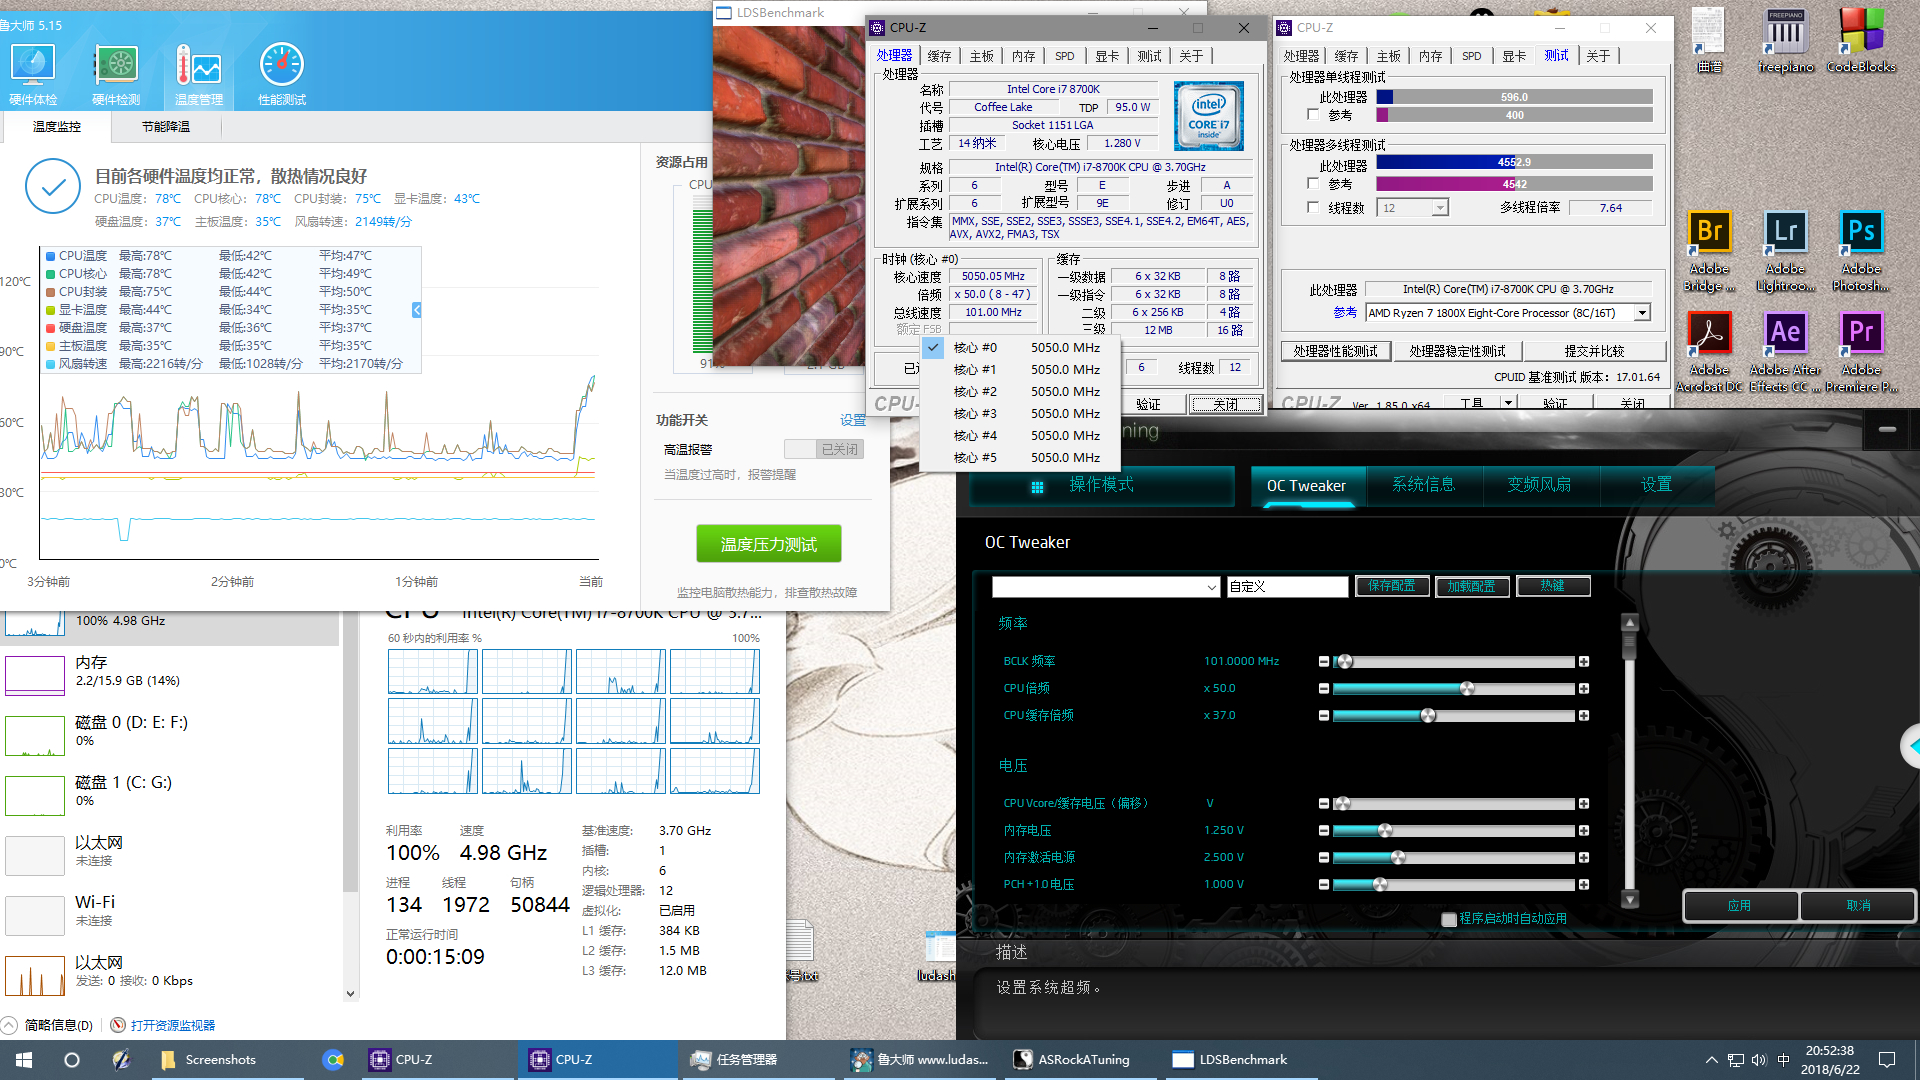Open OC Tweaker profile dropdown

pyautogui.click(x=1105, y=587)
